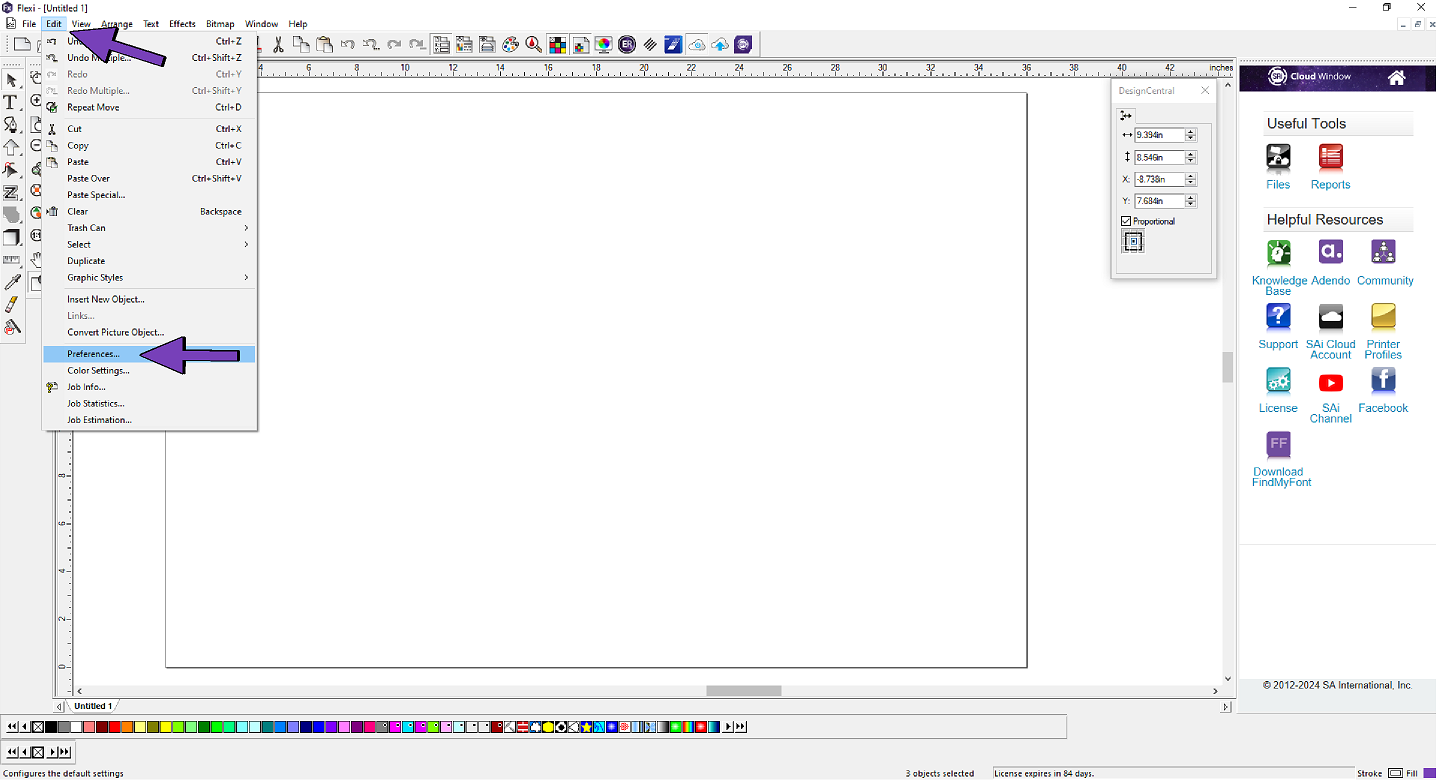Screen dimensions: 1436x780
Task: Click the monitor color wheel toolbar icon
Action: coord(603,44)
